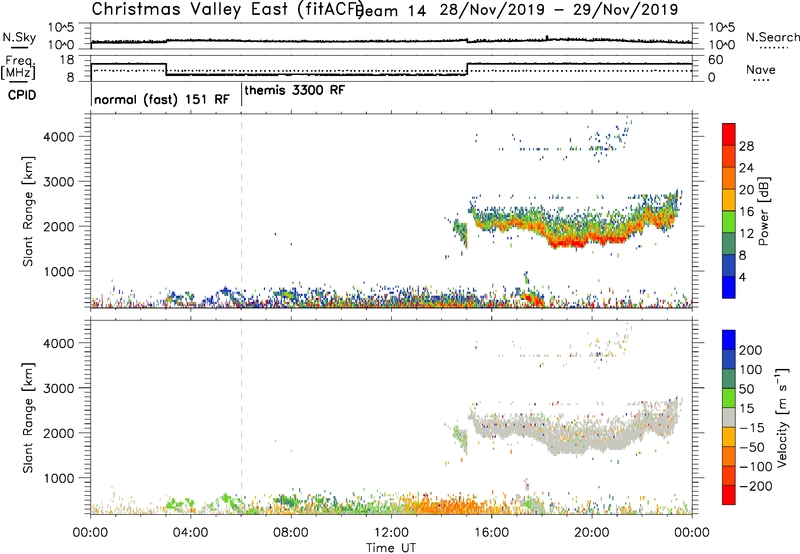This screenshot has height=554, width=800.
Task: Click the 1000 tick on power panel axis
Action: pos(59,272)
